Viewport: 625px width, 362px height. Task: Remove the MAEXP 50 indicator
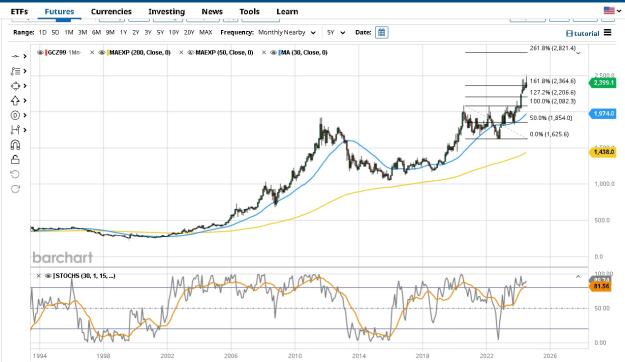click(181, 52)
